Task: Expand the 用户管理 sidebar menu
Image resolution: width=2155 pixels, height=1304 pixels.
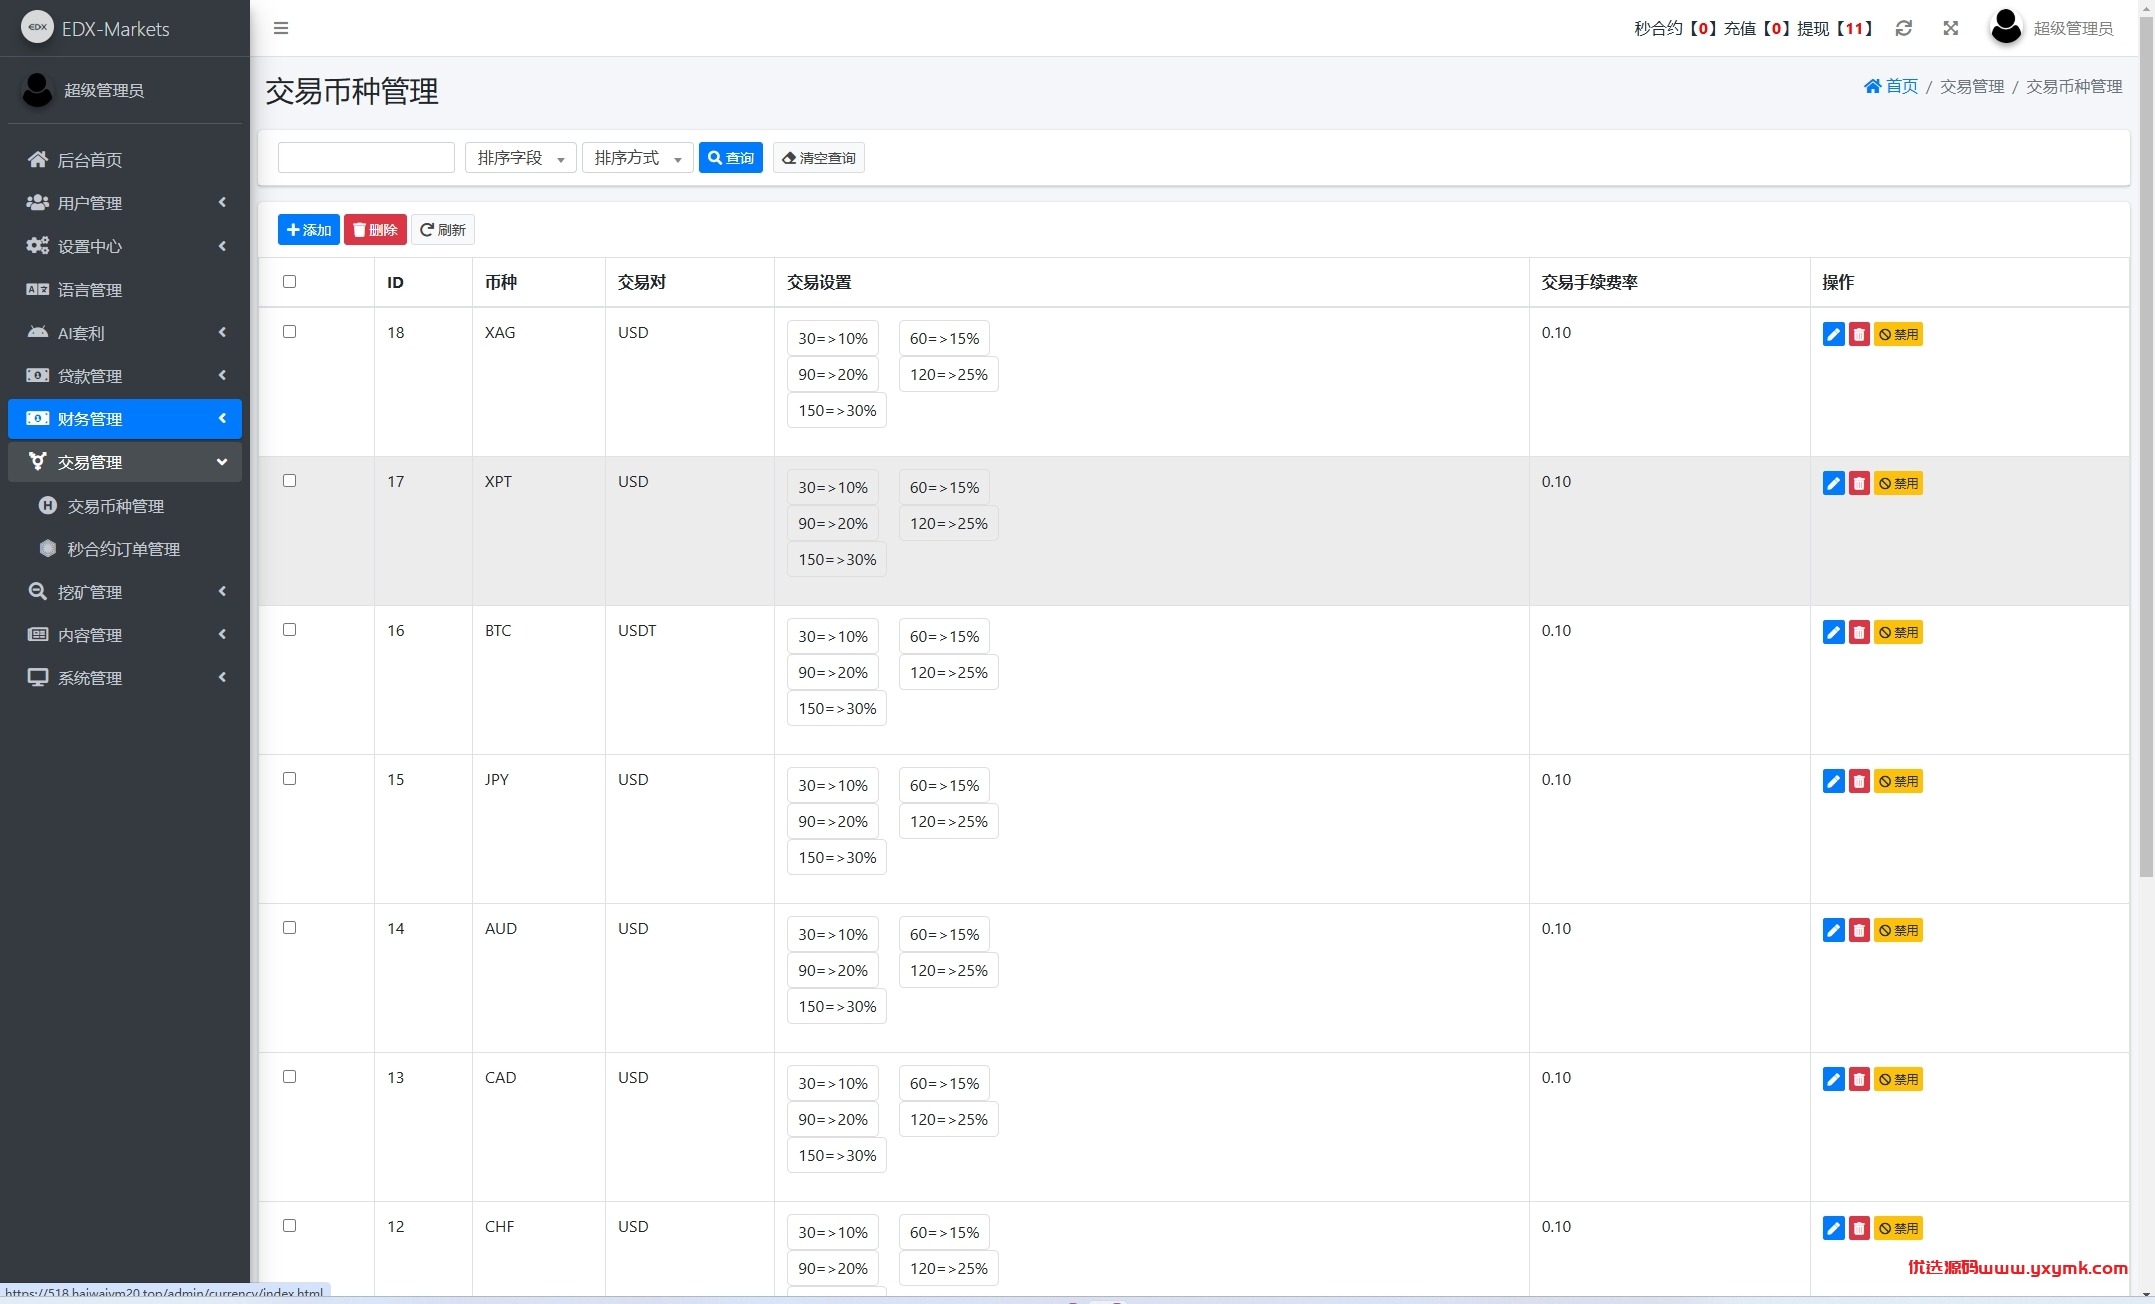Action: click(x=125, y=203)
